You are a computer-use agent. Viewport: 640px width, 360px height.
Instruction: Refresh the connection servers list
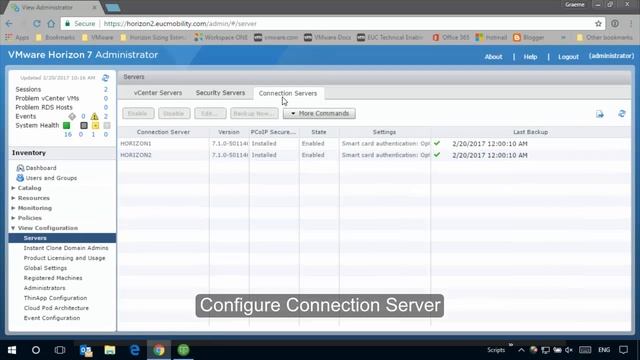click(622, 113)
